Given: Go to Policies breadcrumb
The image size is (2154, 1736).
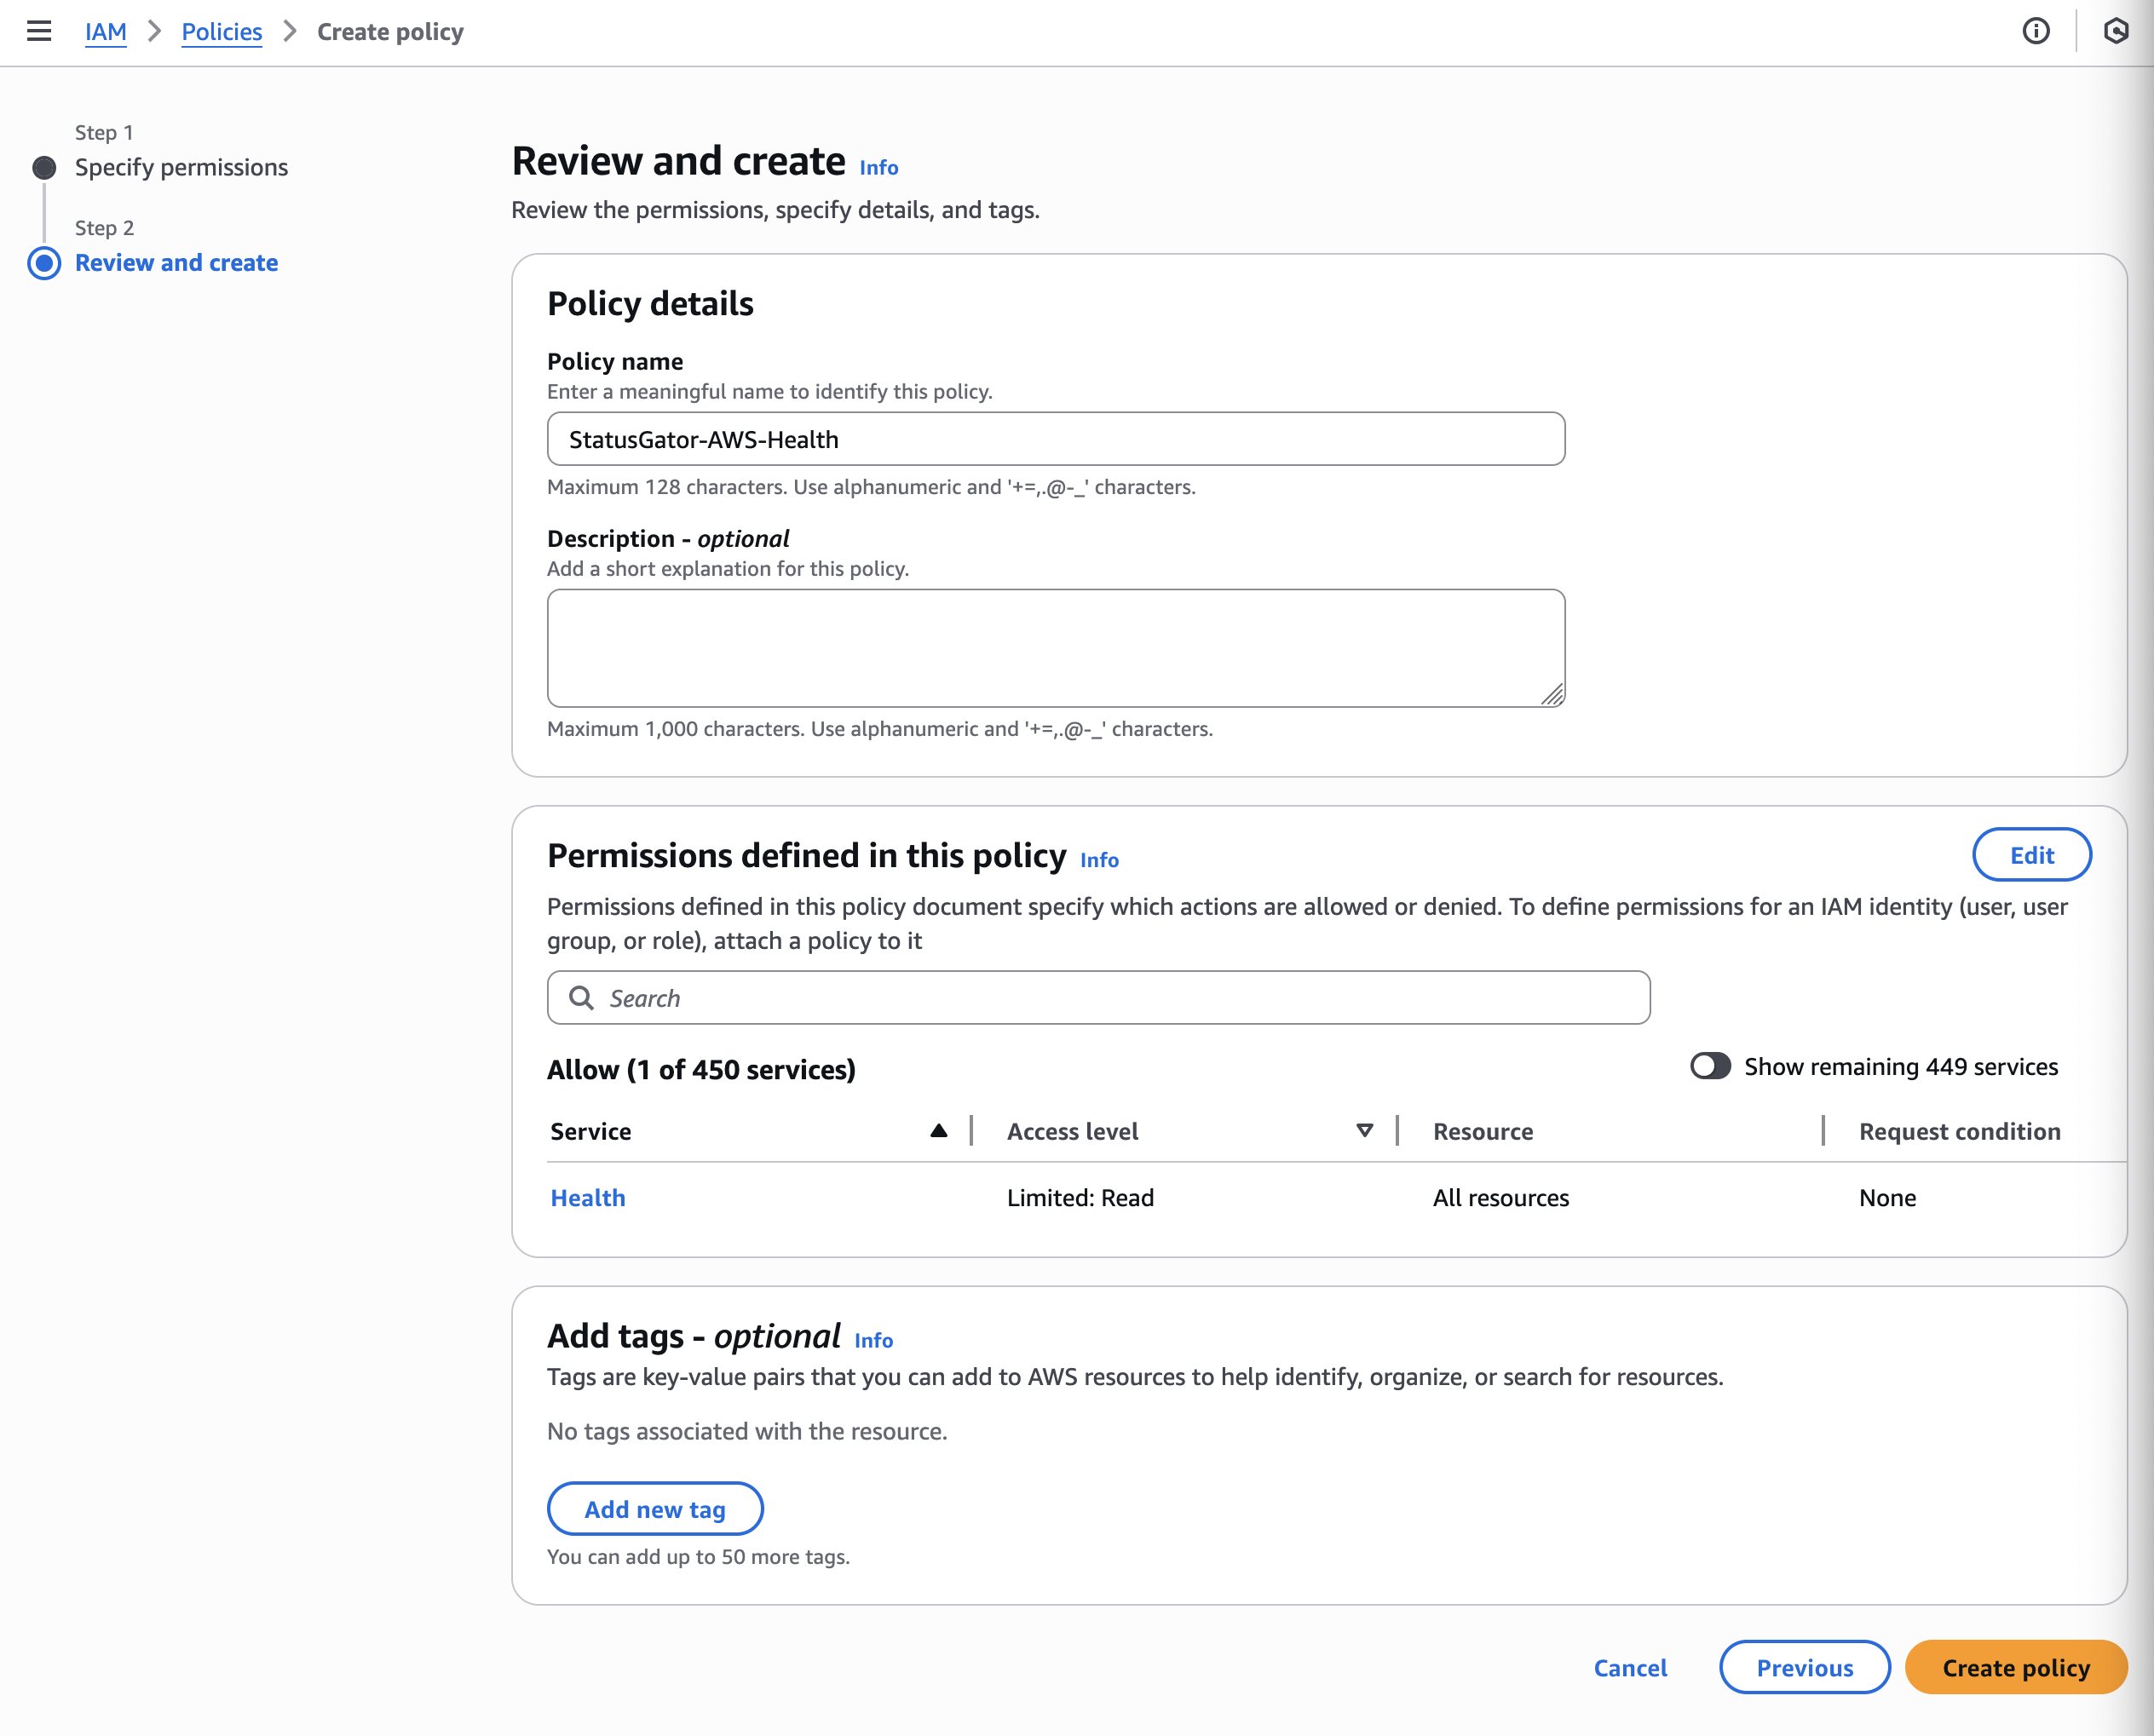Looking at the screenshot, I should [221, 32].
